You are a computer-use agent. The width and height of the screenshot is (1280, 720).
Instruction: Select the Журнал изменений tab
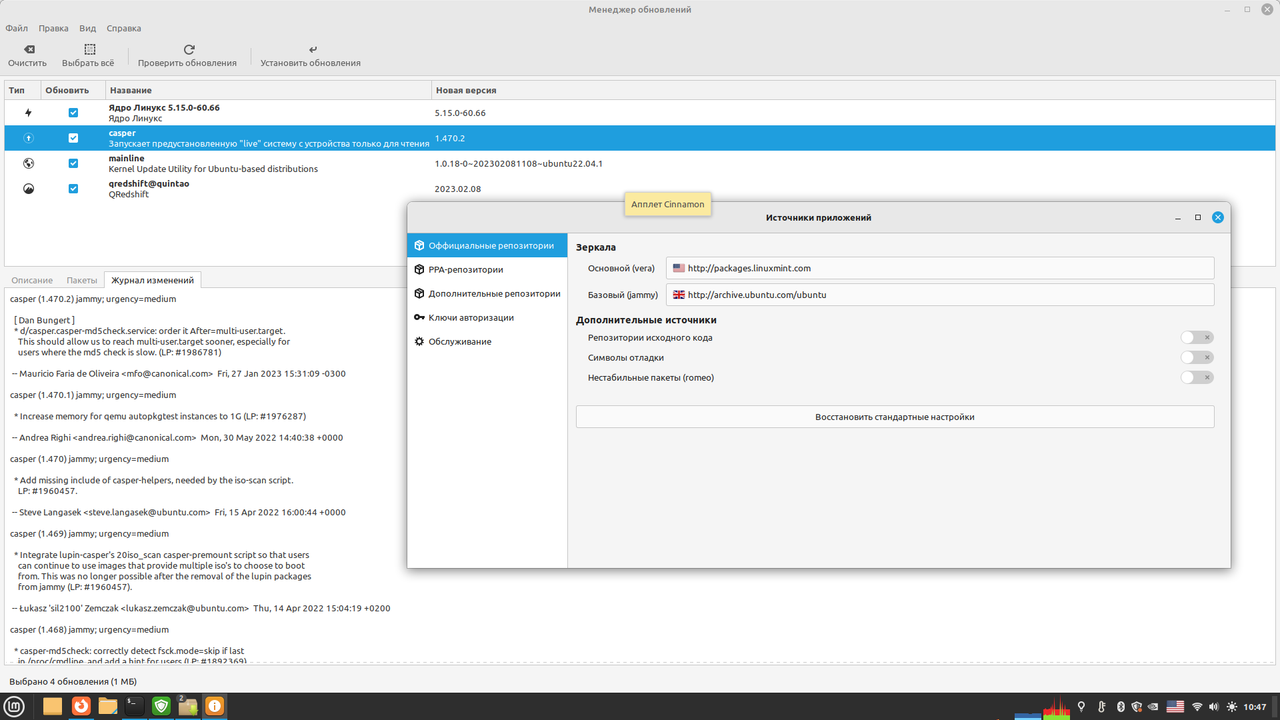pyautogui.click(x=153, y=280)
